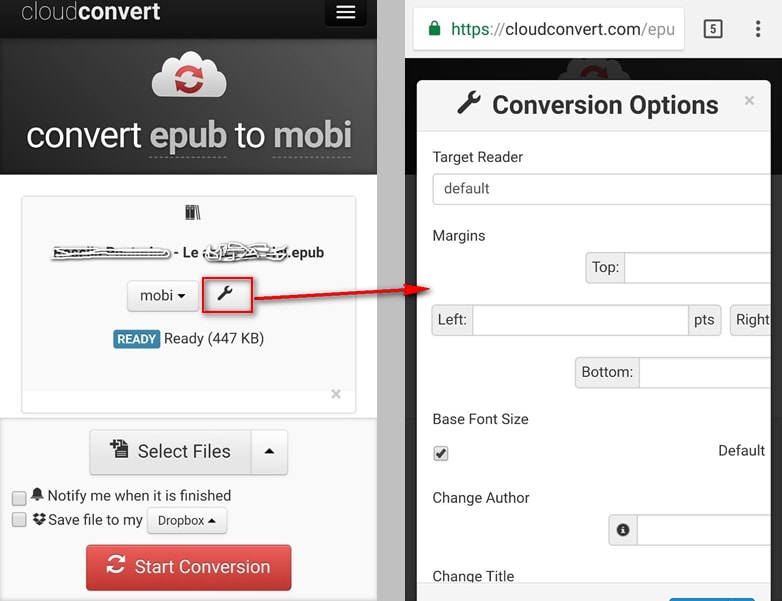Click the Dropbox logo icon beside Save file

(x=39, y=519)
